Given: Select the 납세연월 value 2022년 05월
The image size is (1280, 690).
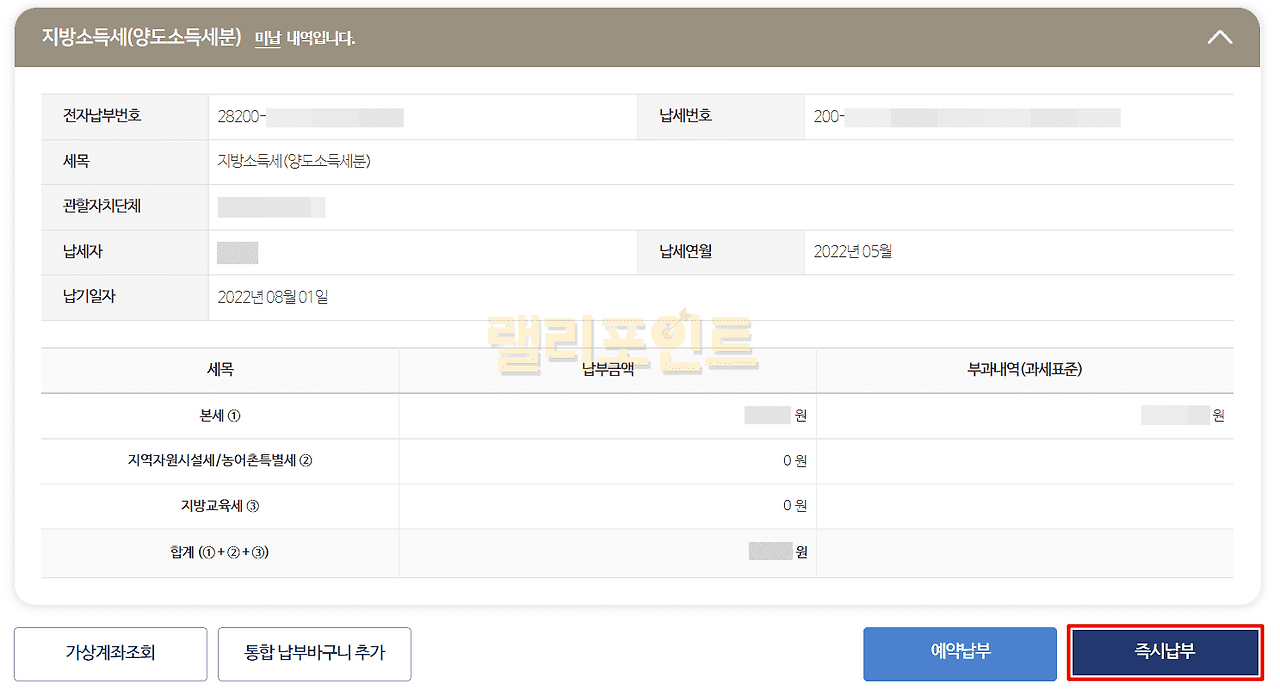Looking at the screenshot, I should tap(853, 252).
